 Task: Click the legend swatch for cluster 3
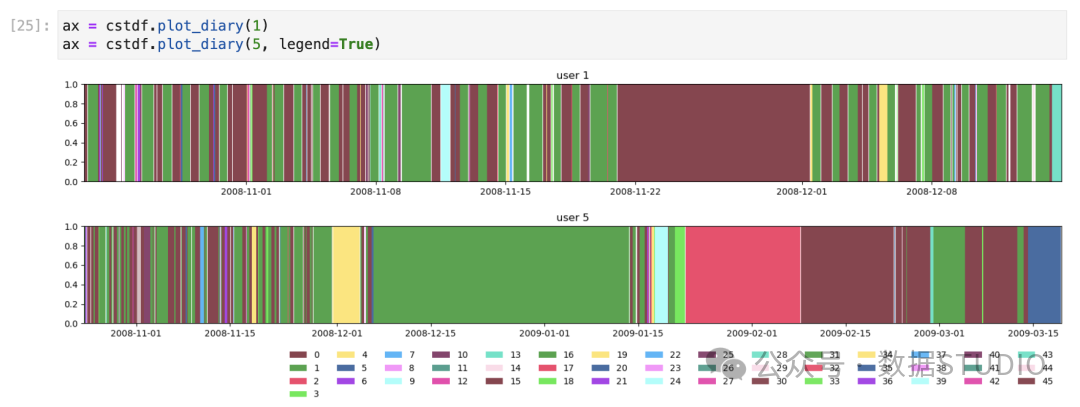(298, 394)
